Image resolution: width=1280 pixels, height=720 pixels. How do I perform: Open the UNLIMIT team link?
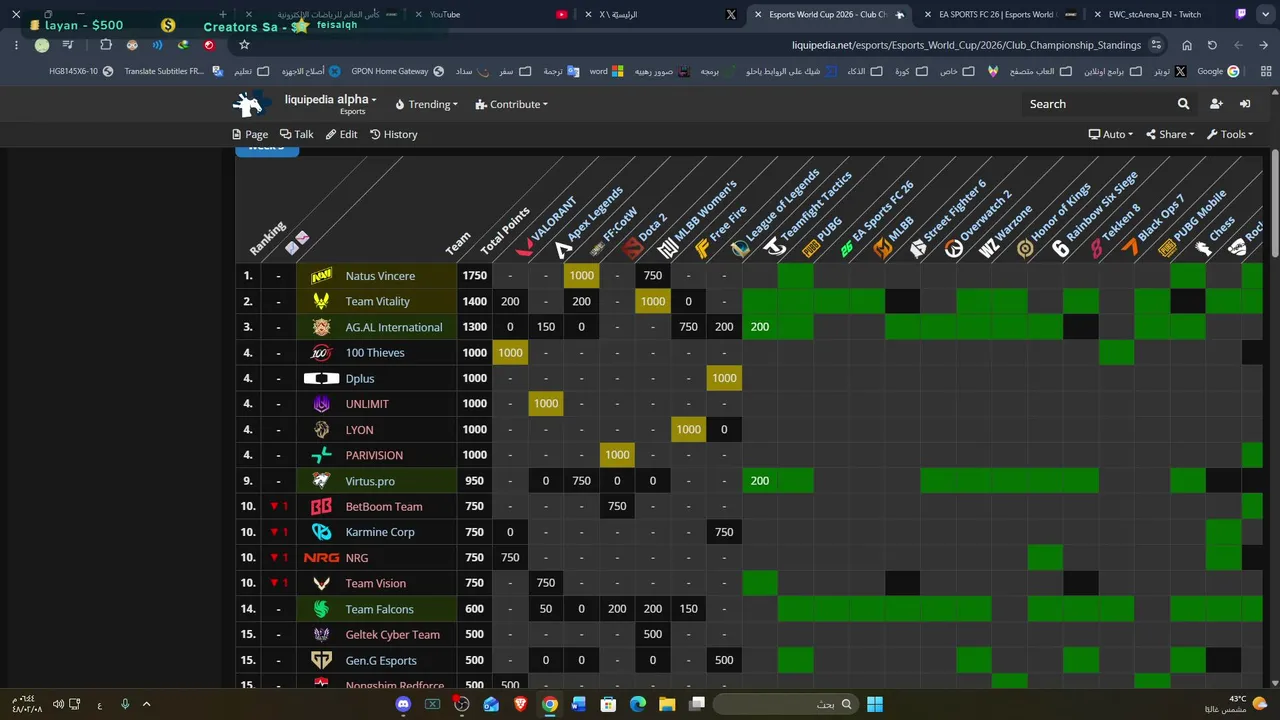pyautogui.click(x=367, y=404)
